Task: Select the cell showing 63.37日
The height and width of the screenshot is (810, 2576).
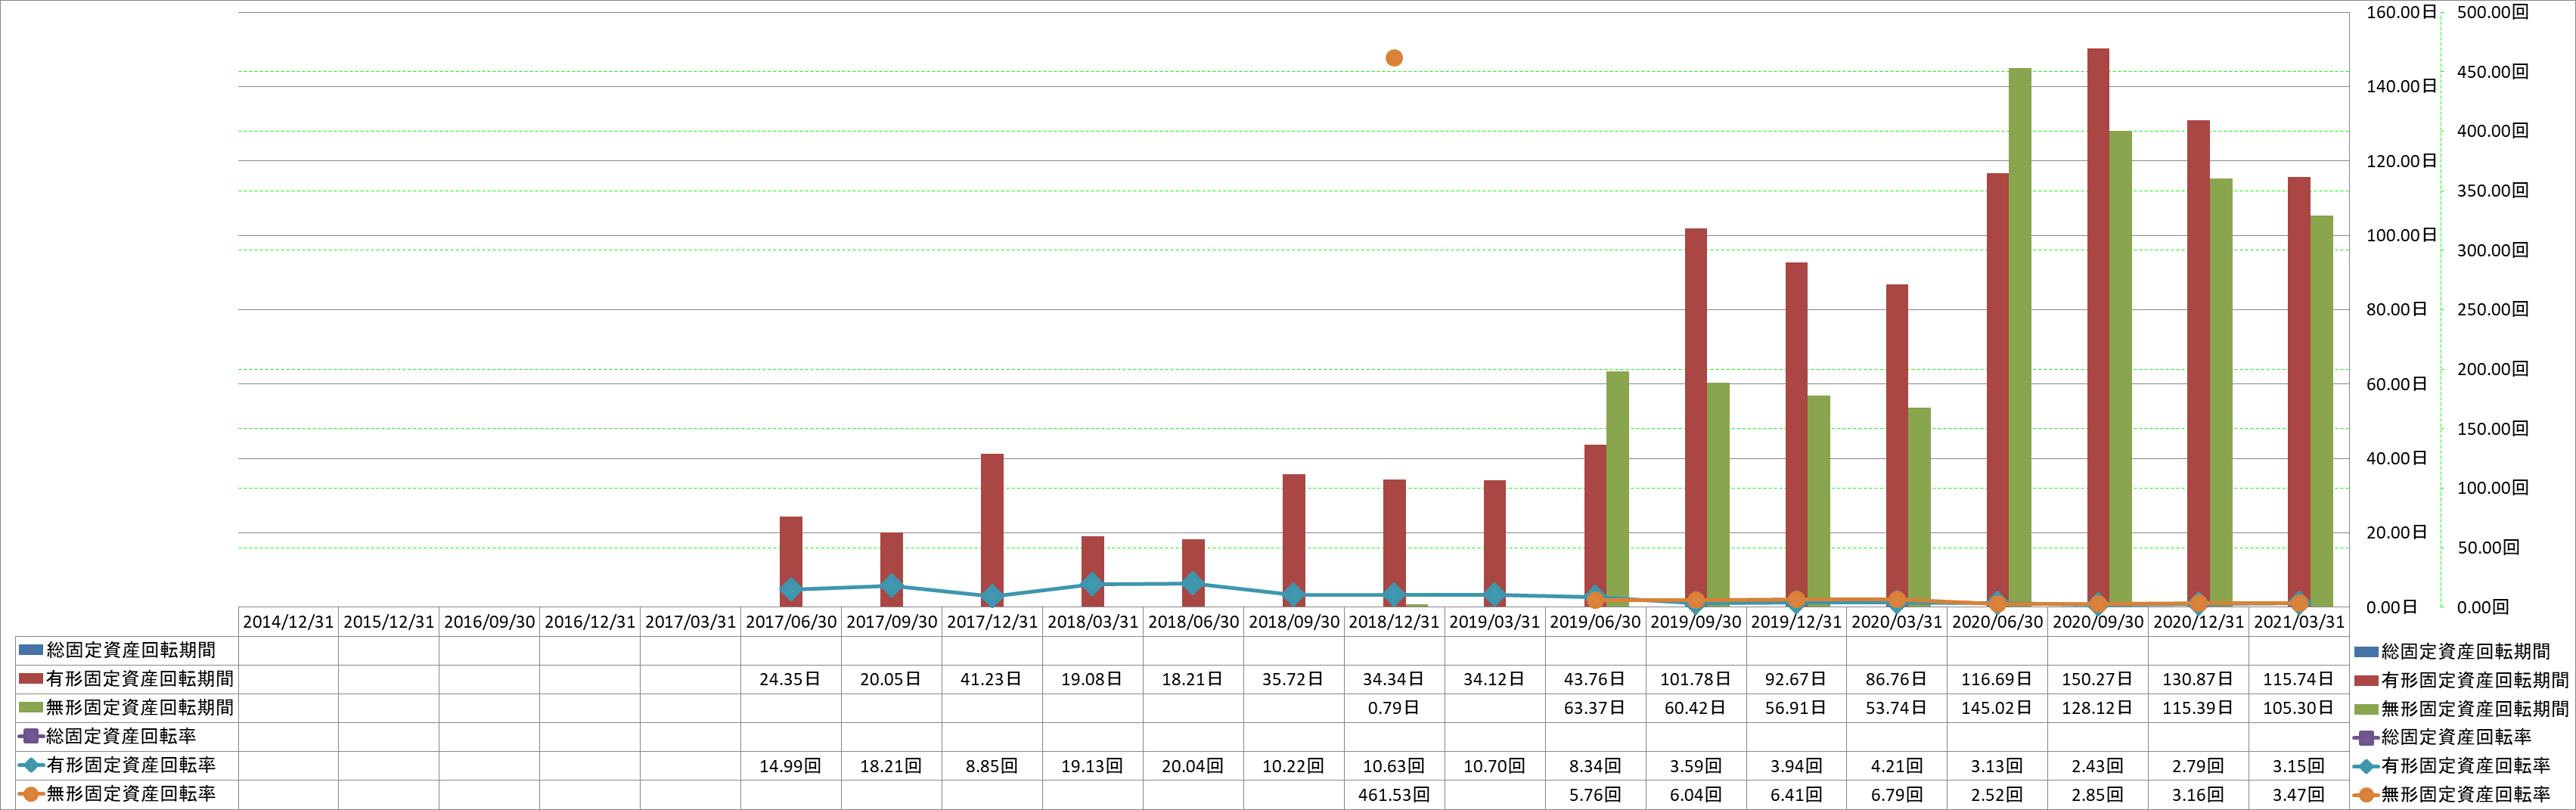Action: 1595,708
